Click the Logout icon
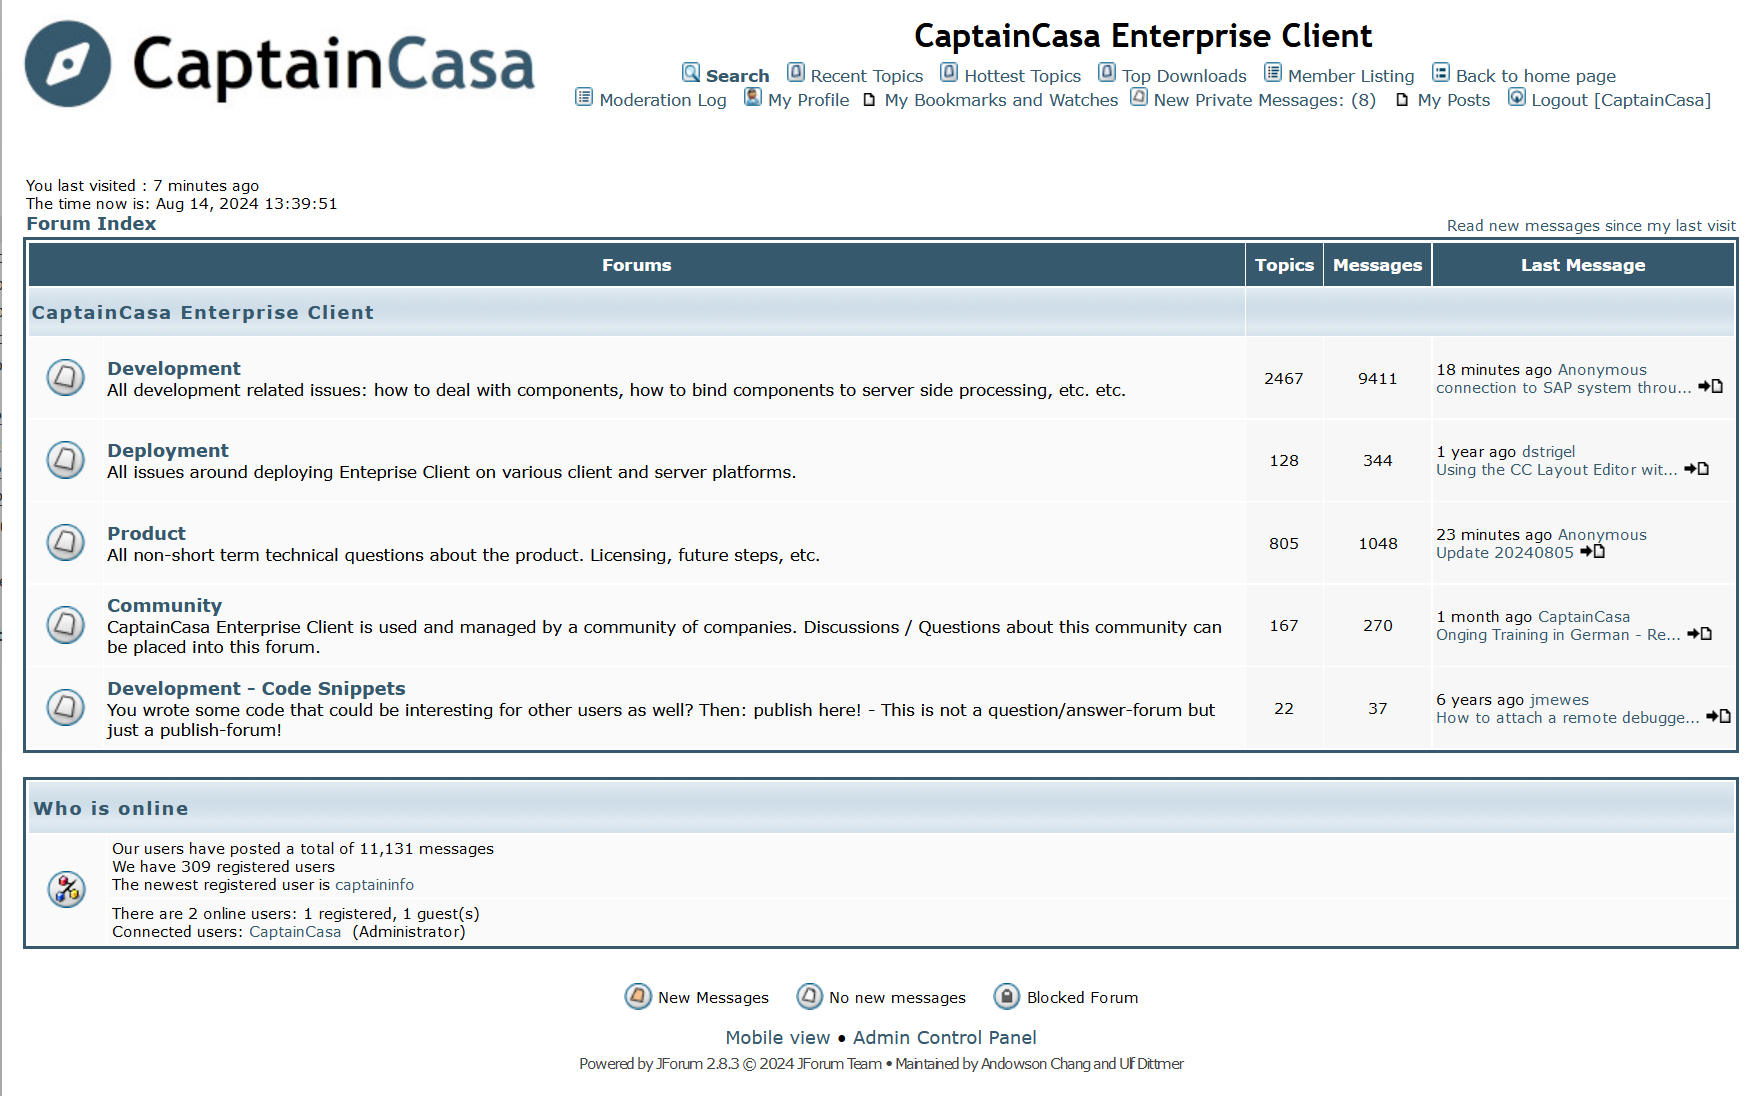Screen dimensions: 1756x1096 click(x=1516, y=97)
